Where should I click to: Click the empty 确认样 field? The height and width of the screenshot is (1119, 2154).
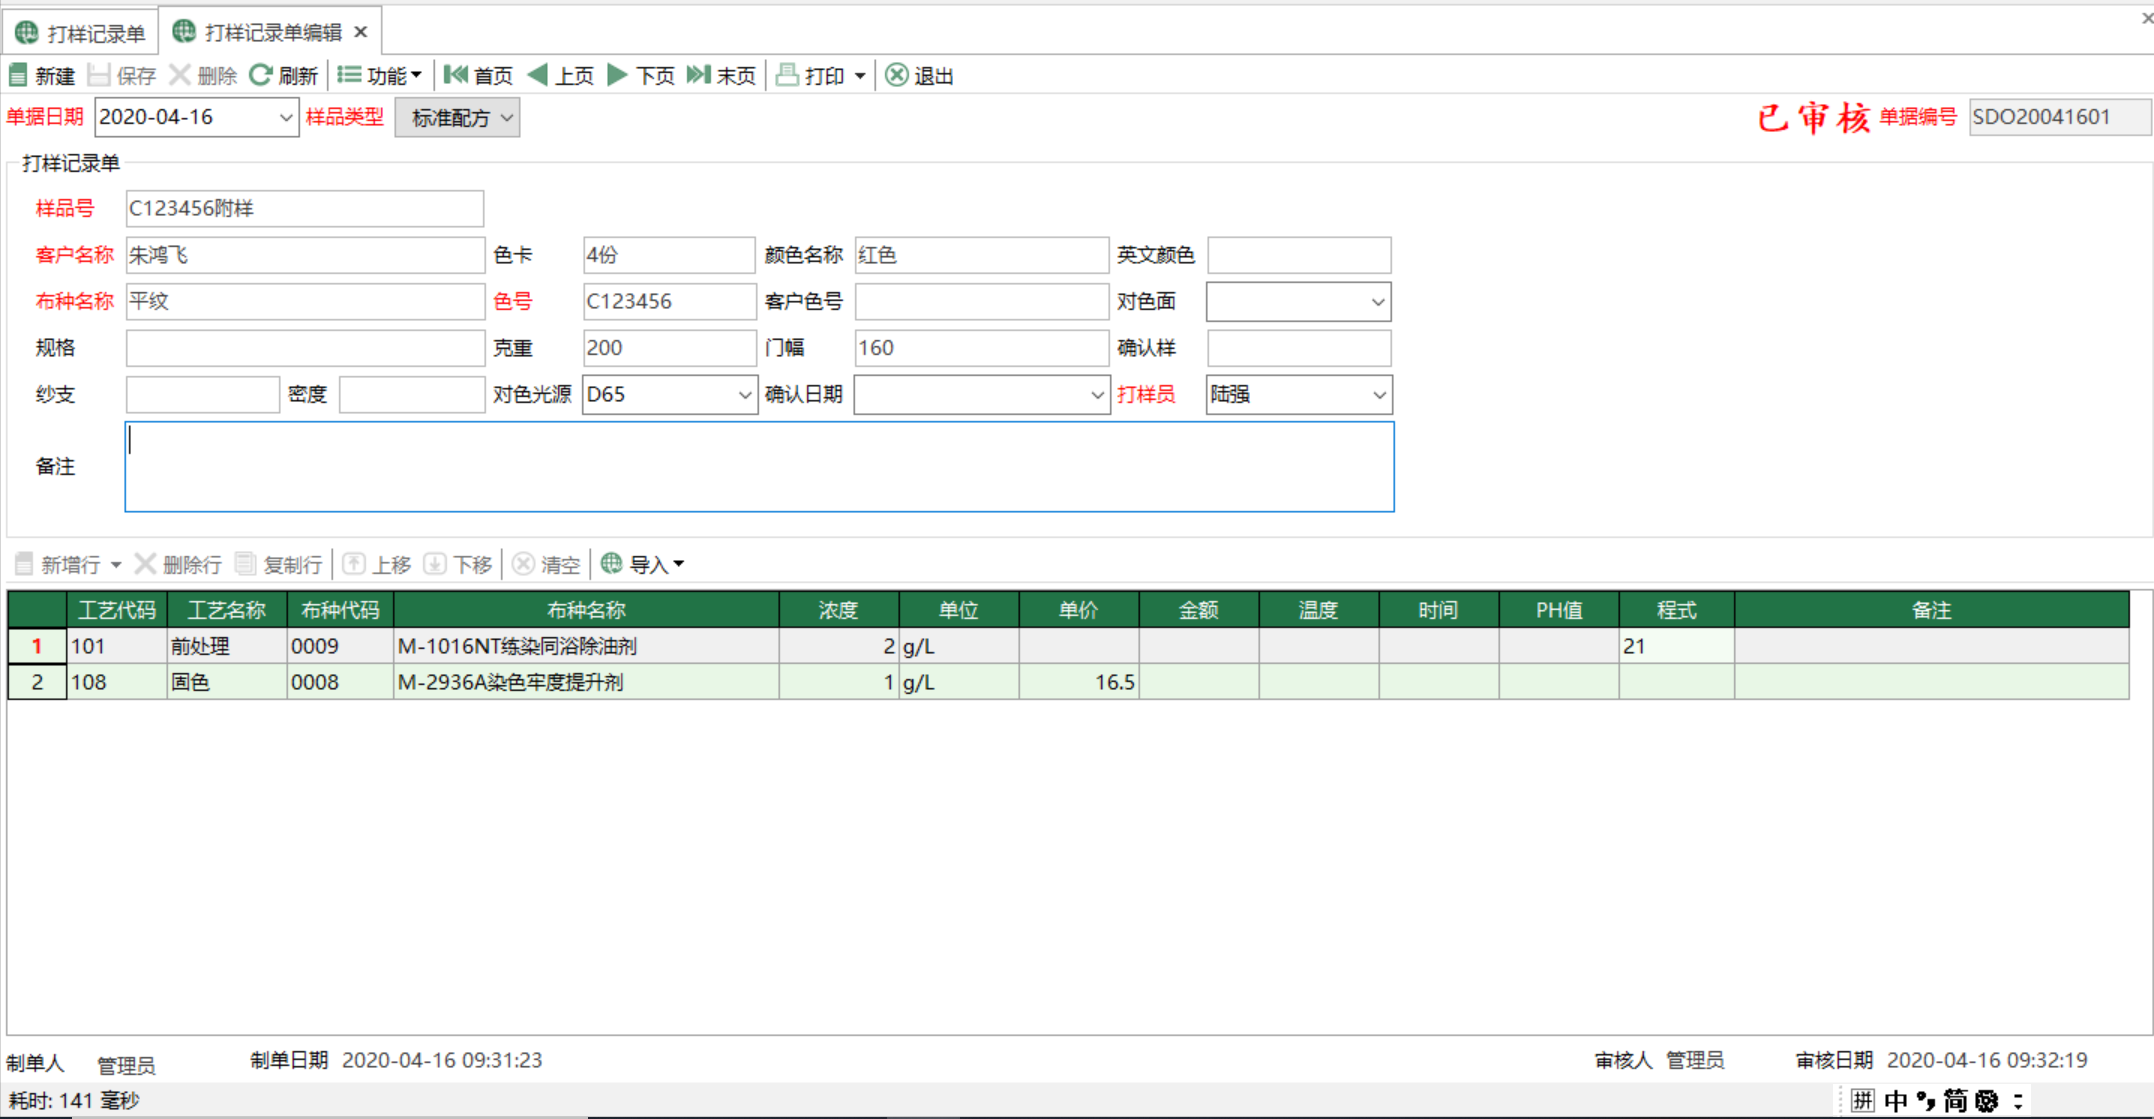click(x=1299, y=348)
